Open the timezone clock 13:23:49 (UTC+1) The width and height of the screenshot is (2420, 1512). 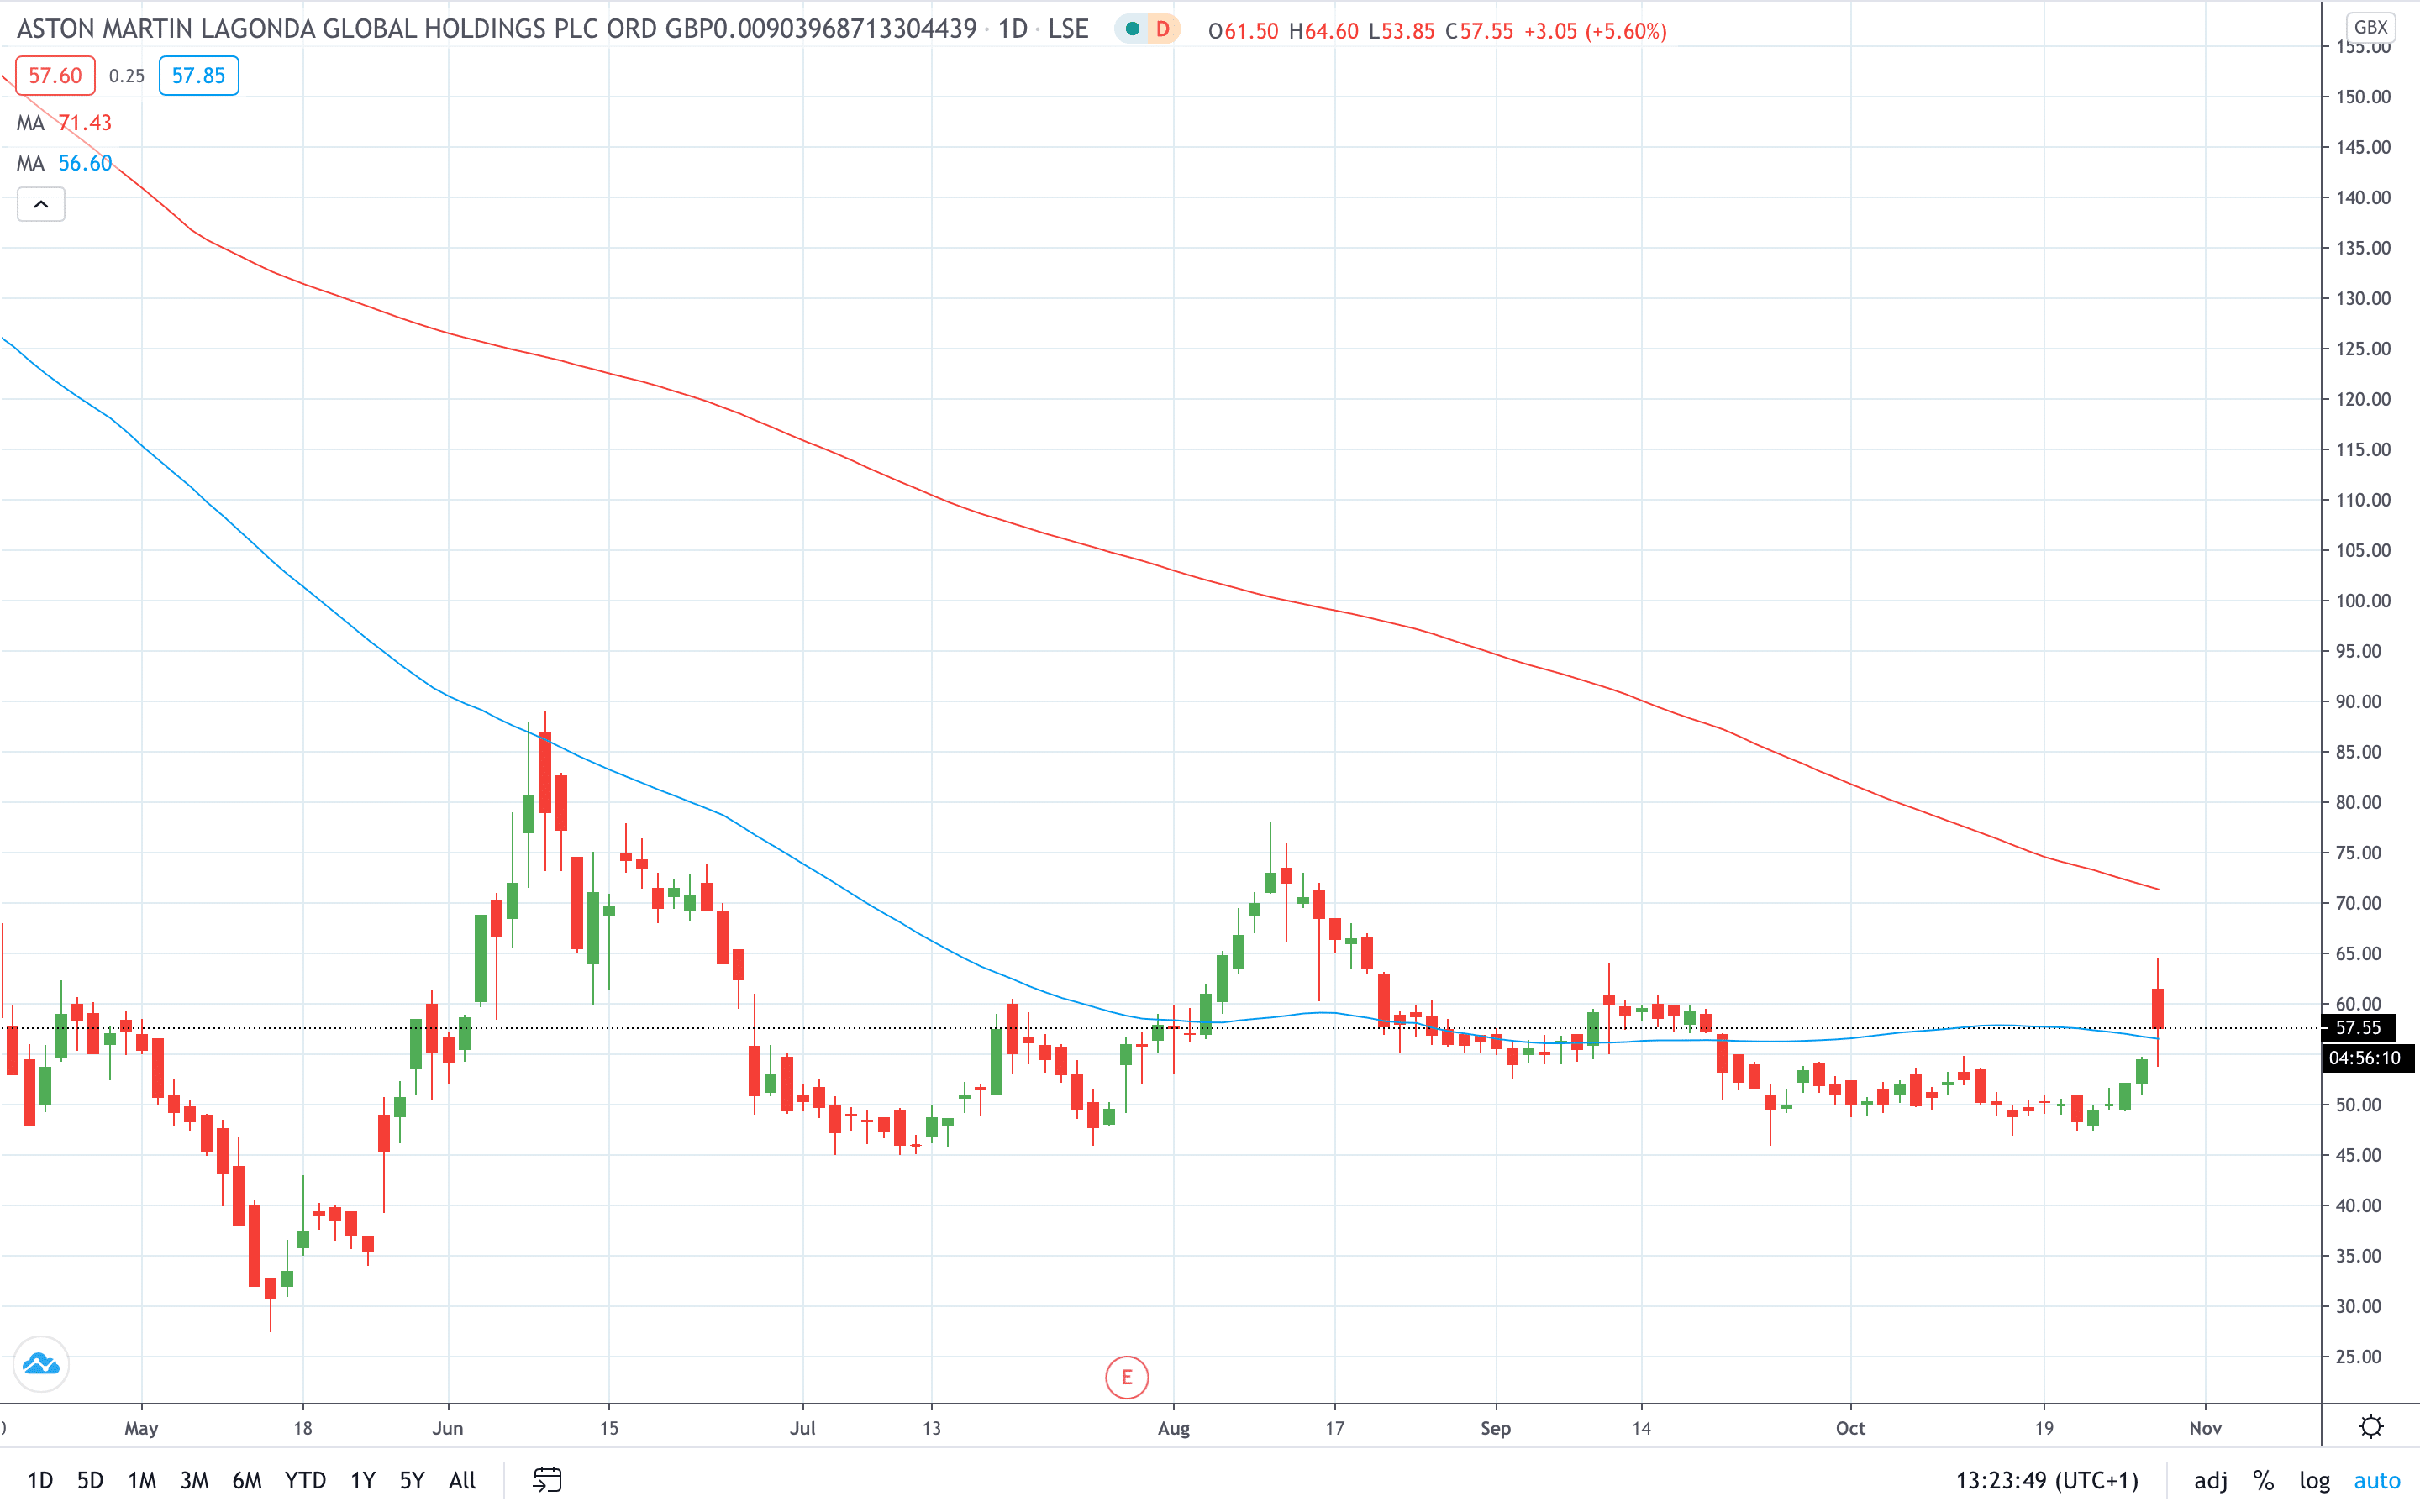(2046, 1480)
